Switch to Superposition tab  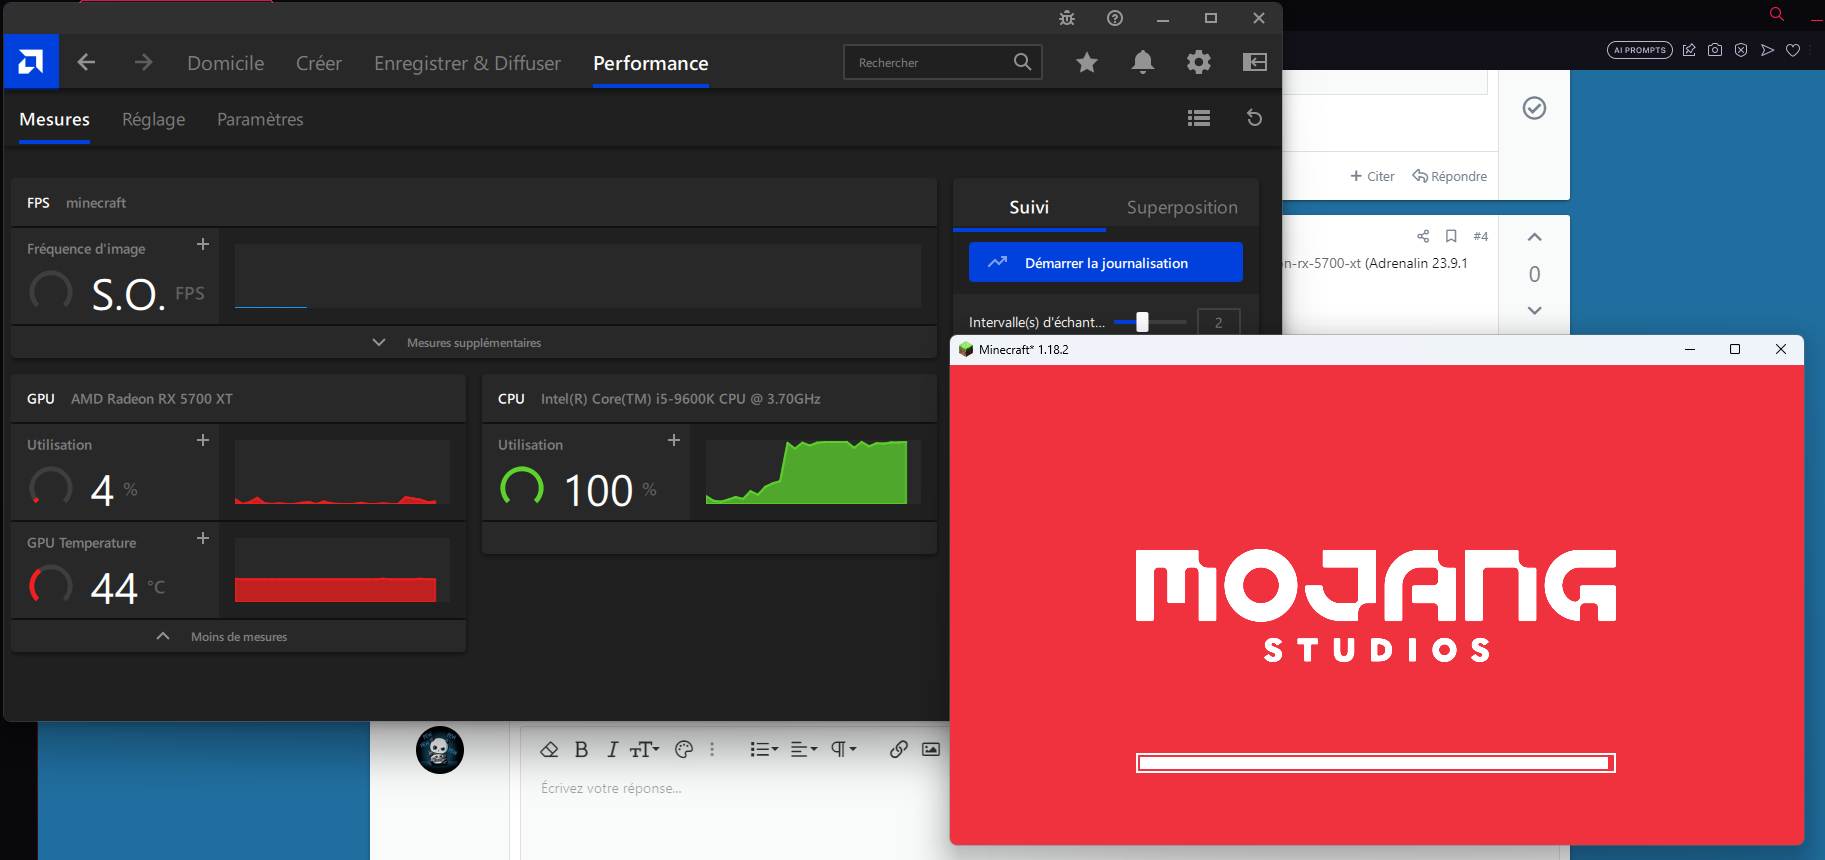(1182, 207)
